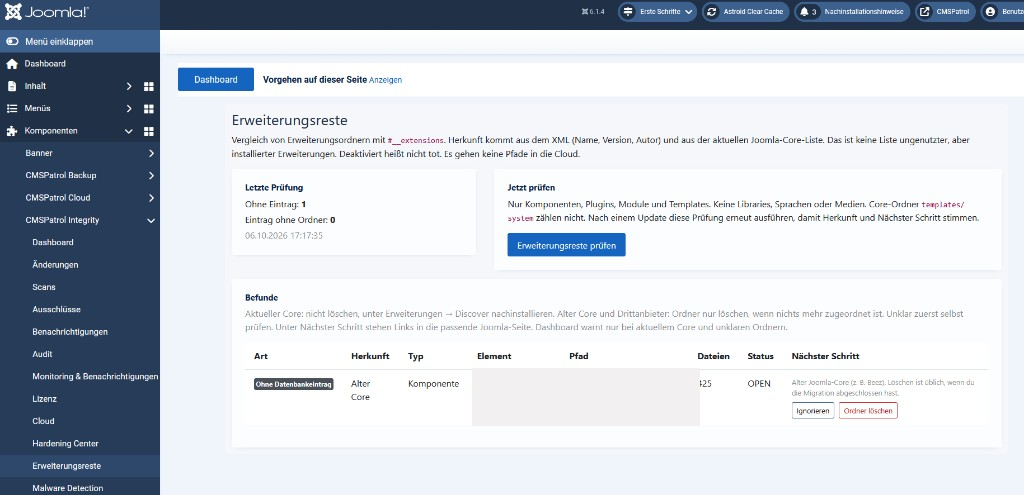Open the Erste Schritte dropdown
This screenshot has width=1024, height=495.
(657, 12)
